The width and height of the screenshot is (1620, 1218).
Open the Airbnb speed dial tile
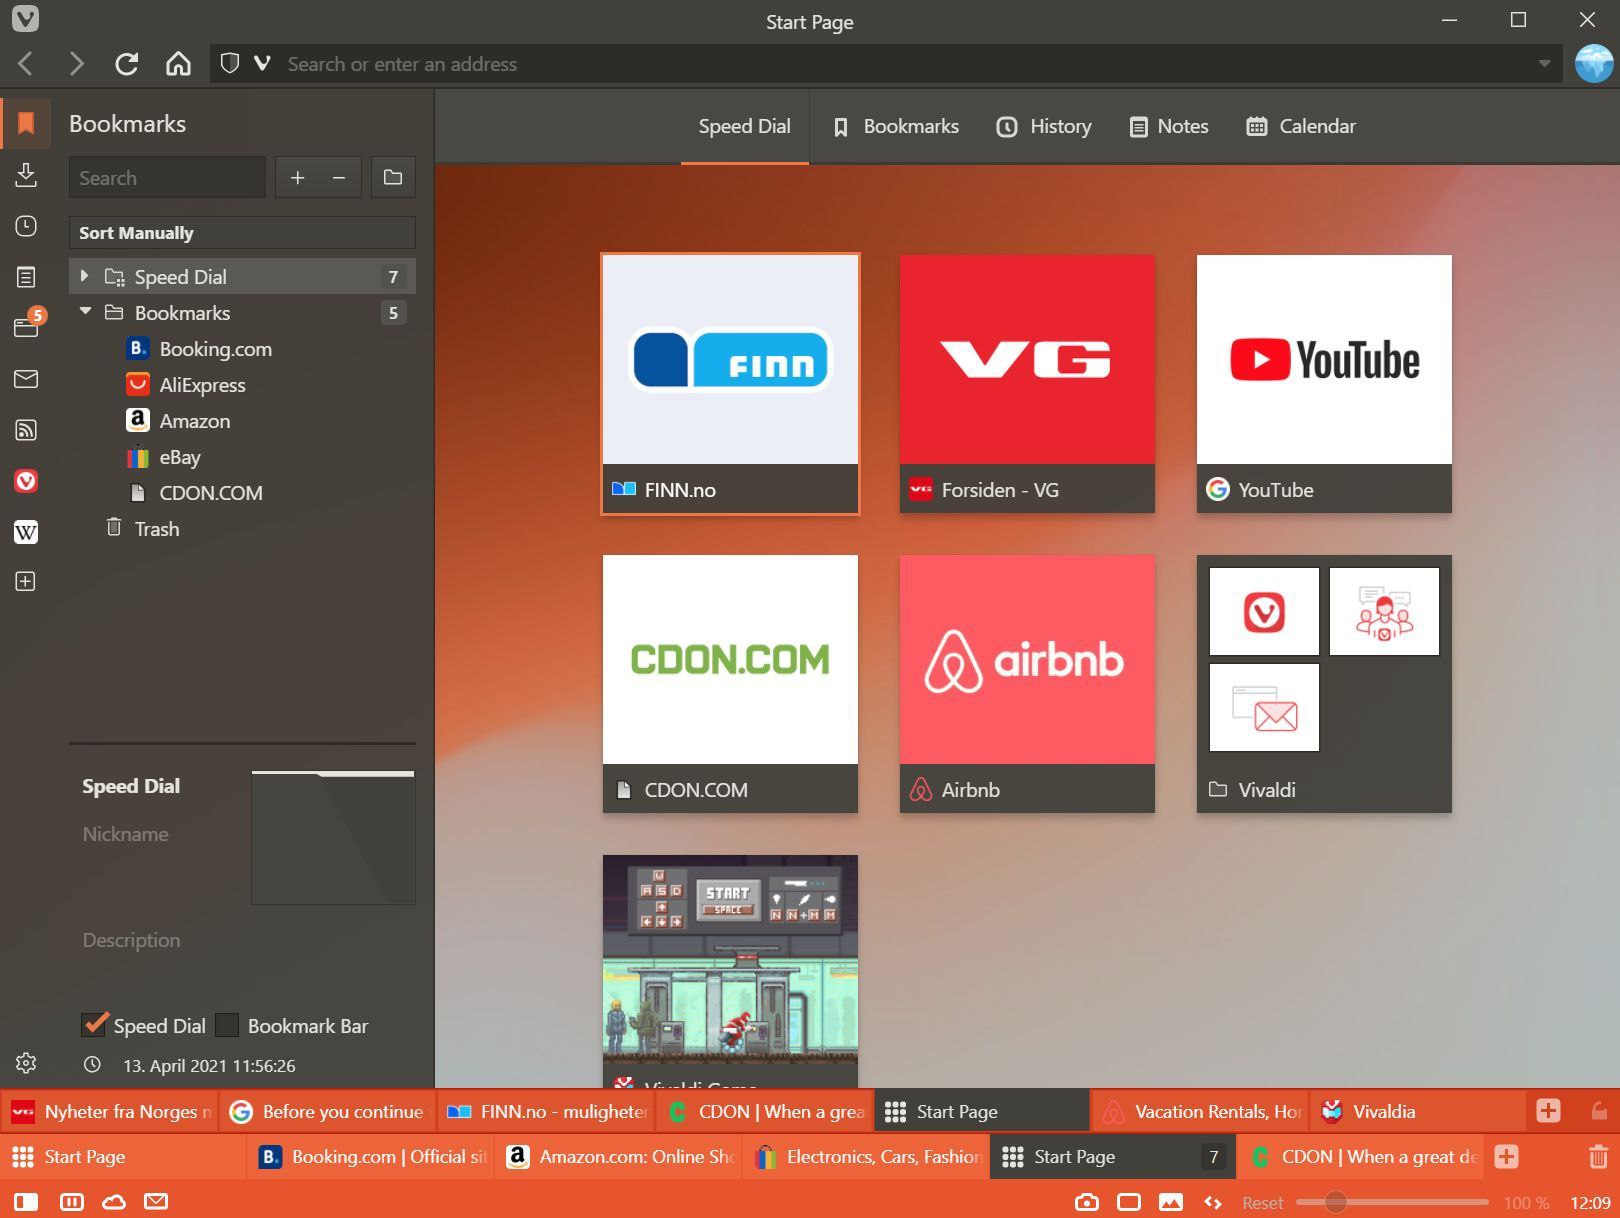(x=1027, y=683)
